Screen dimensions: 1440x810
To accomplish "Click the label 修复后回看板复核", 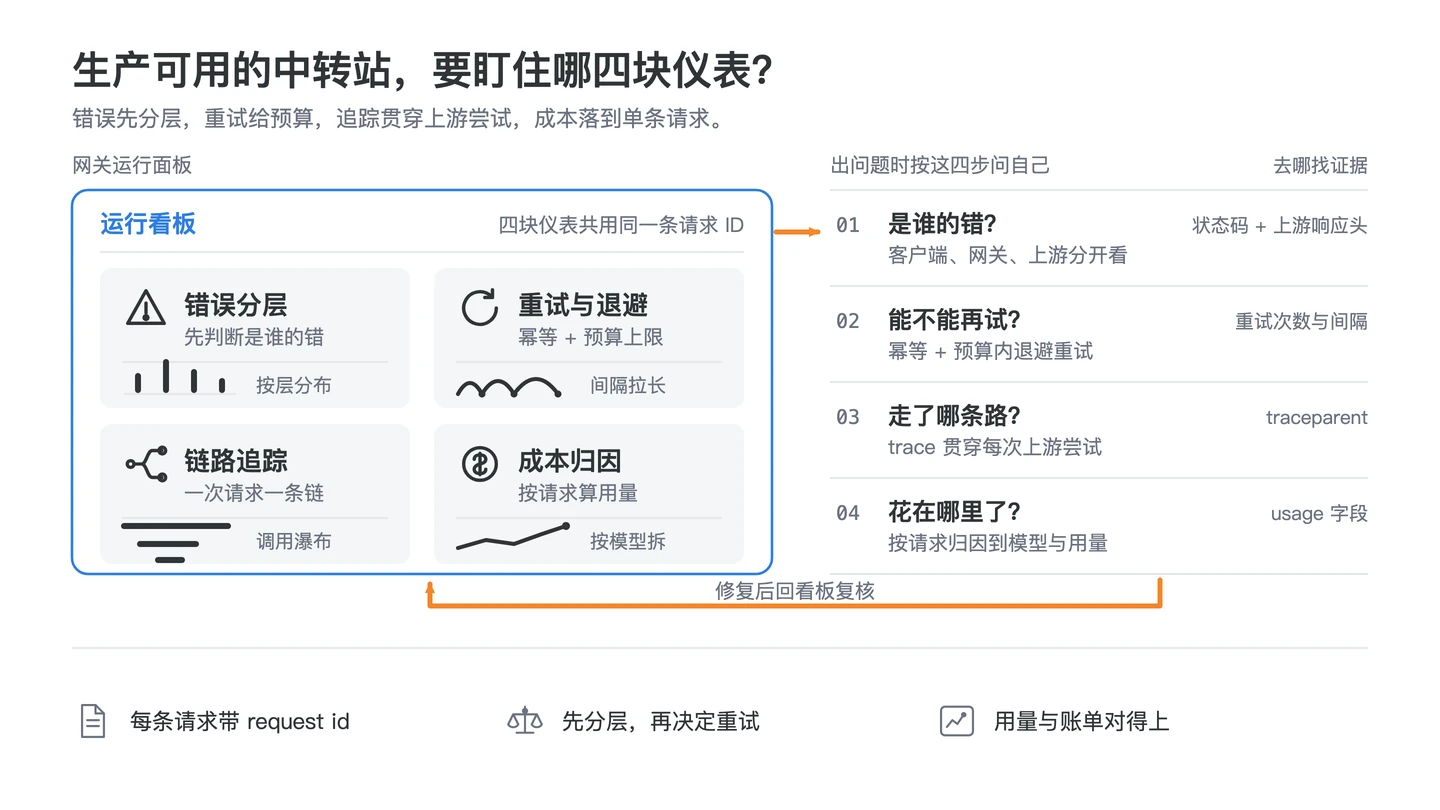I will click(795, 591).
